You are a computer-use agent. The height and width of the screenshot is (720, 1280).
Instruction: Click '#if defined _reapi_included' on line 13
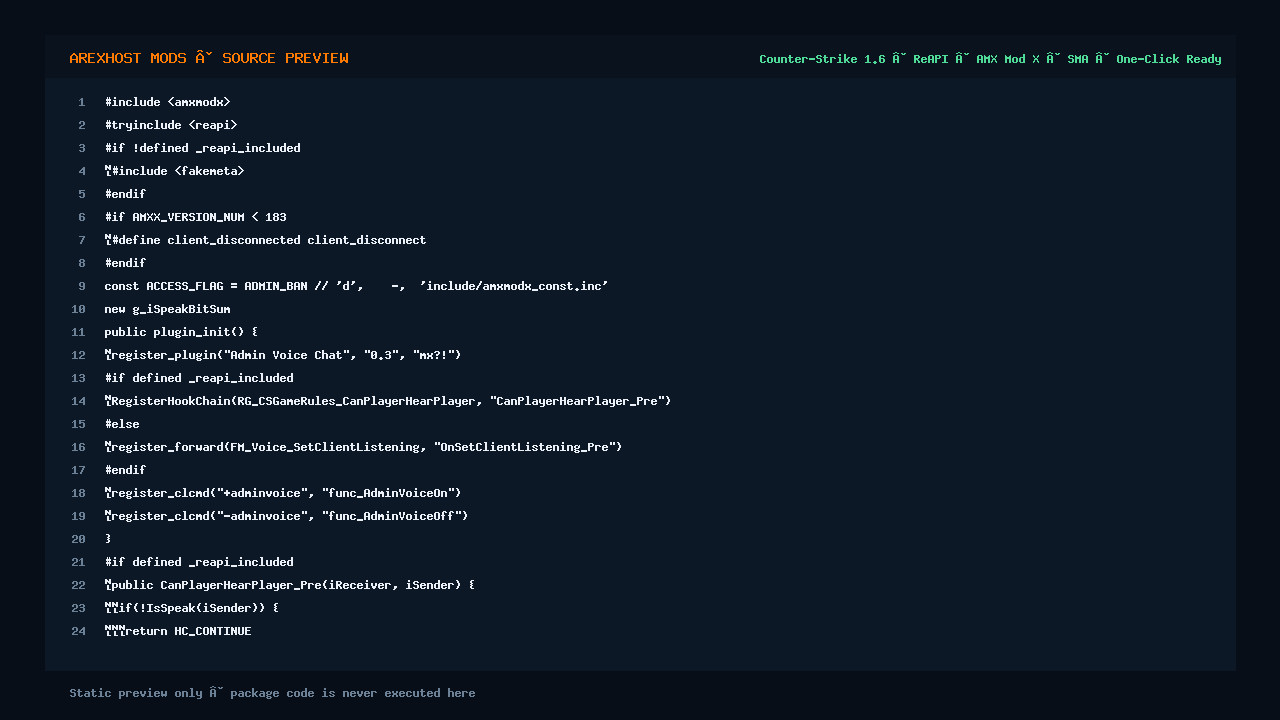199,378
